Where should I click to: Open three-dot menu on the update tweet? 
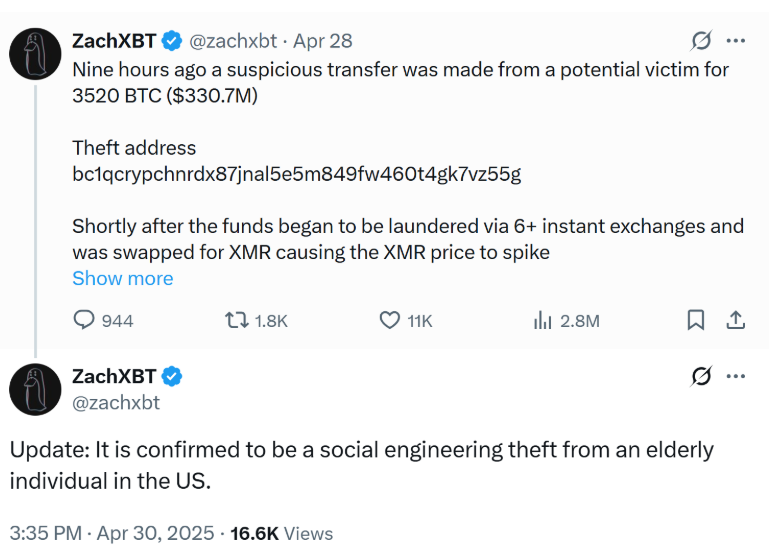(736, 376)
